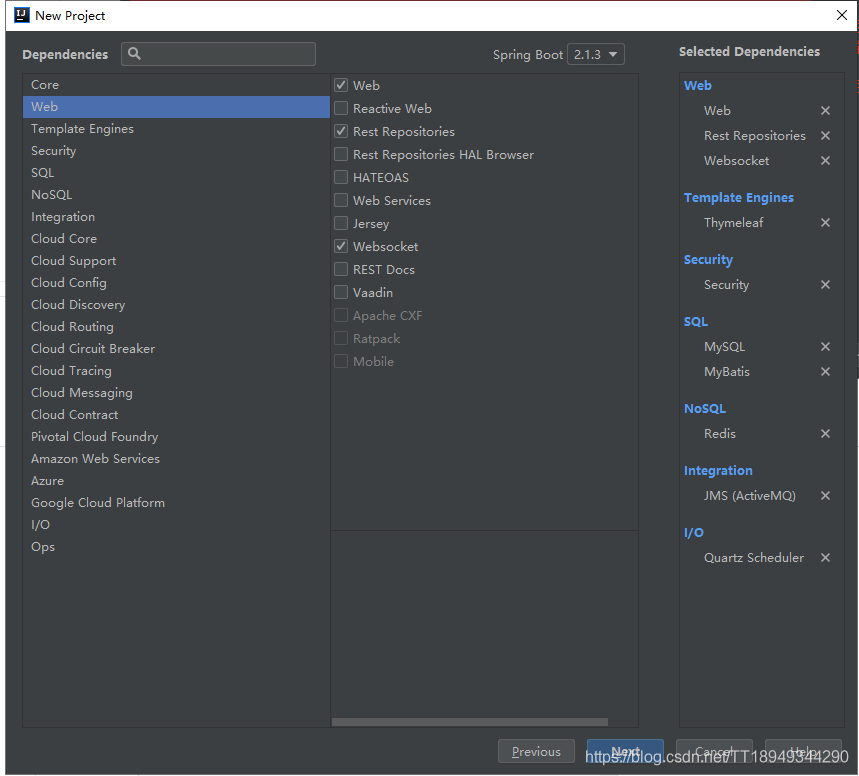
Task: Click Thymeleaf in selected dependencies
Action: coord(734,223)
